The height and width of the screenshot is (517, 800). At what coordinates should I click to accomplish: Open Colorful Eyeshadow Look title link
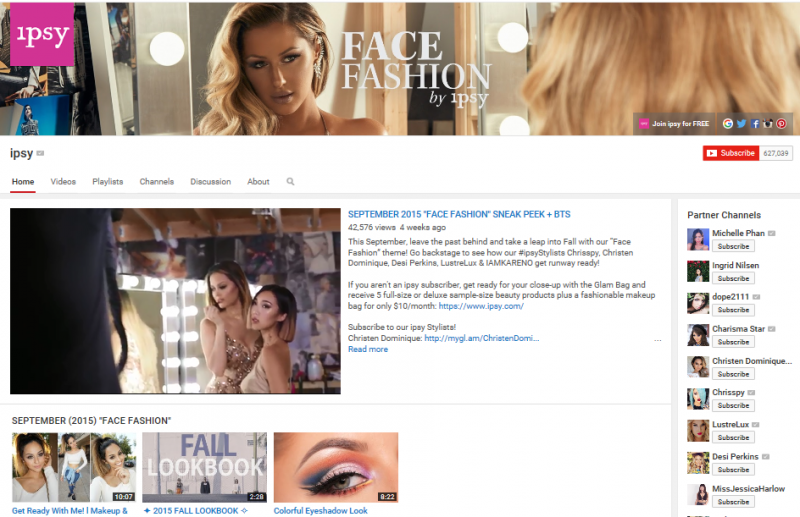coord(320,511)
